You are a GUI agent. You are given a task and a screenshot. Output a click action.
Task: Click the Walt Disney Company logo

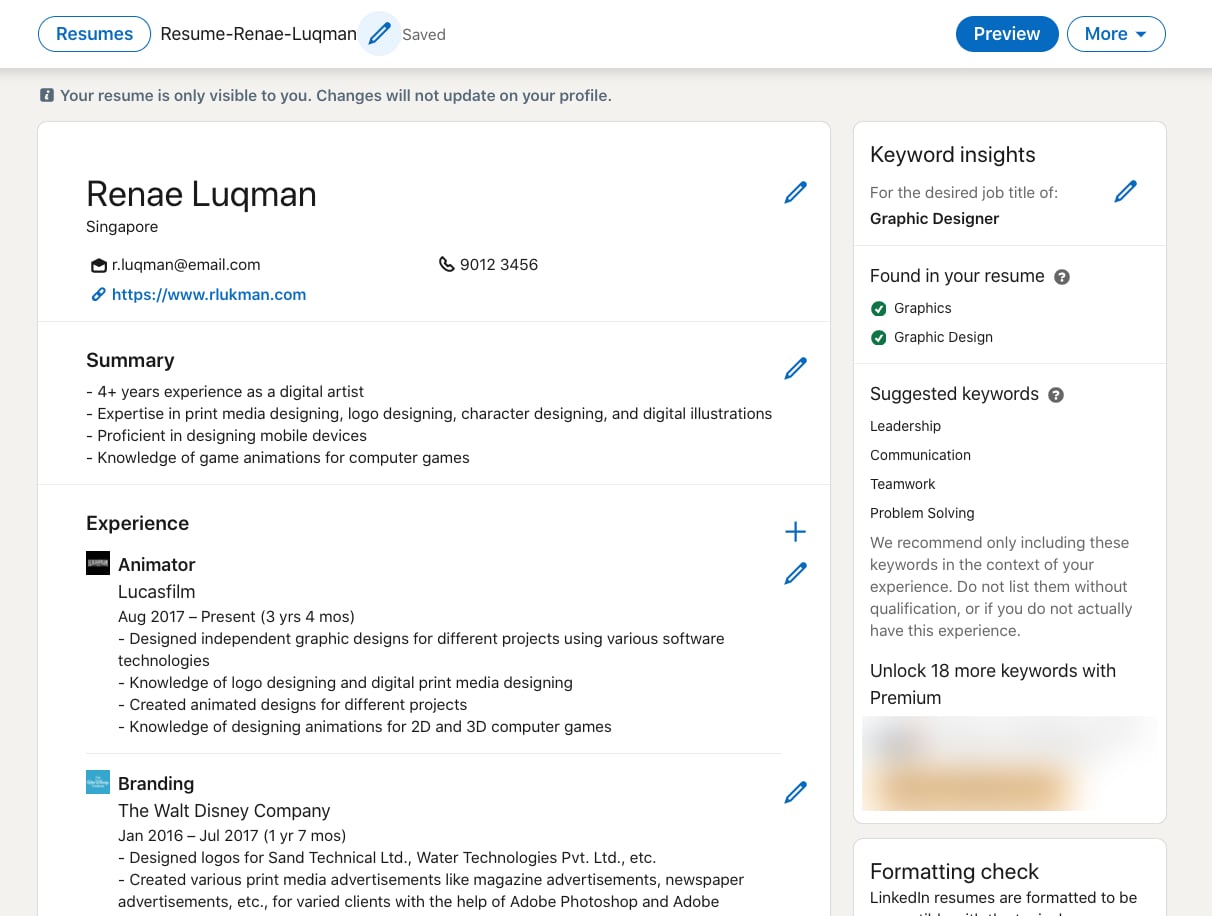[97, 782]
